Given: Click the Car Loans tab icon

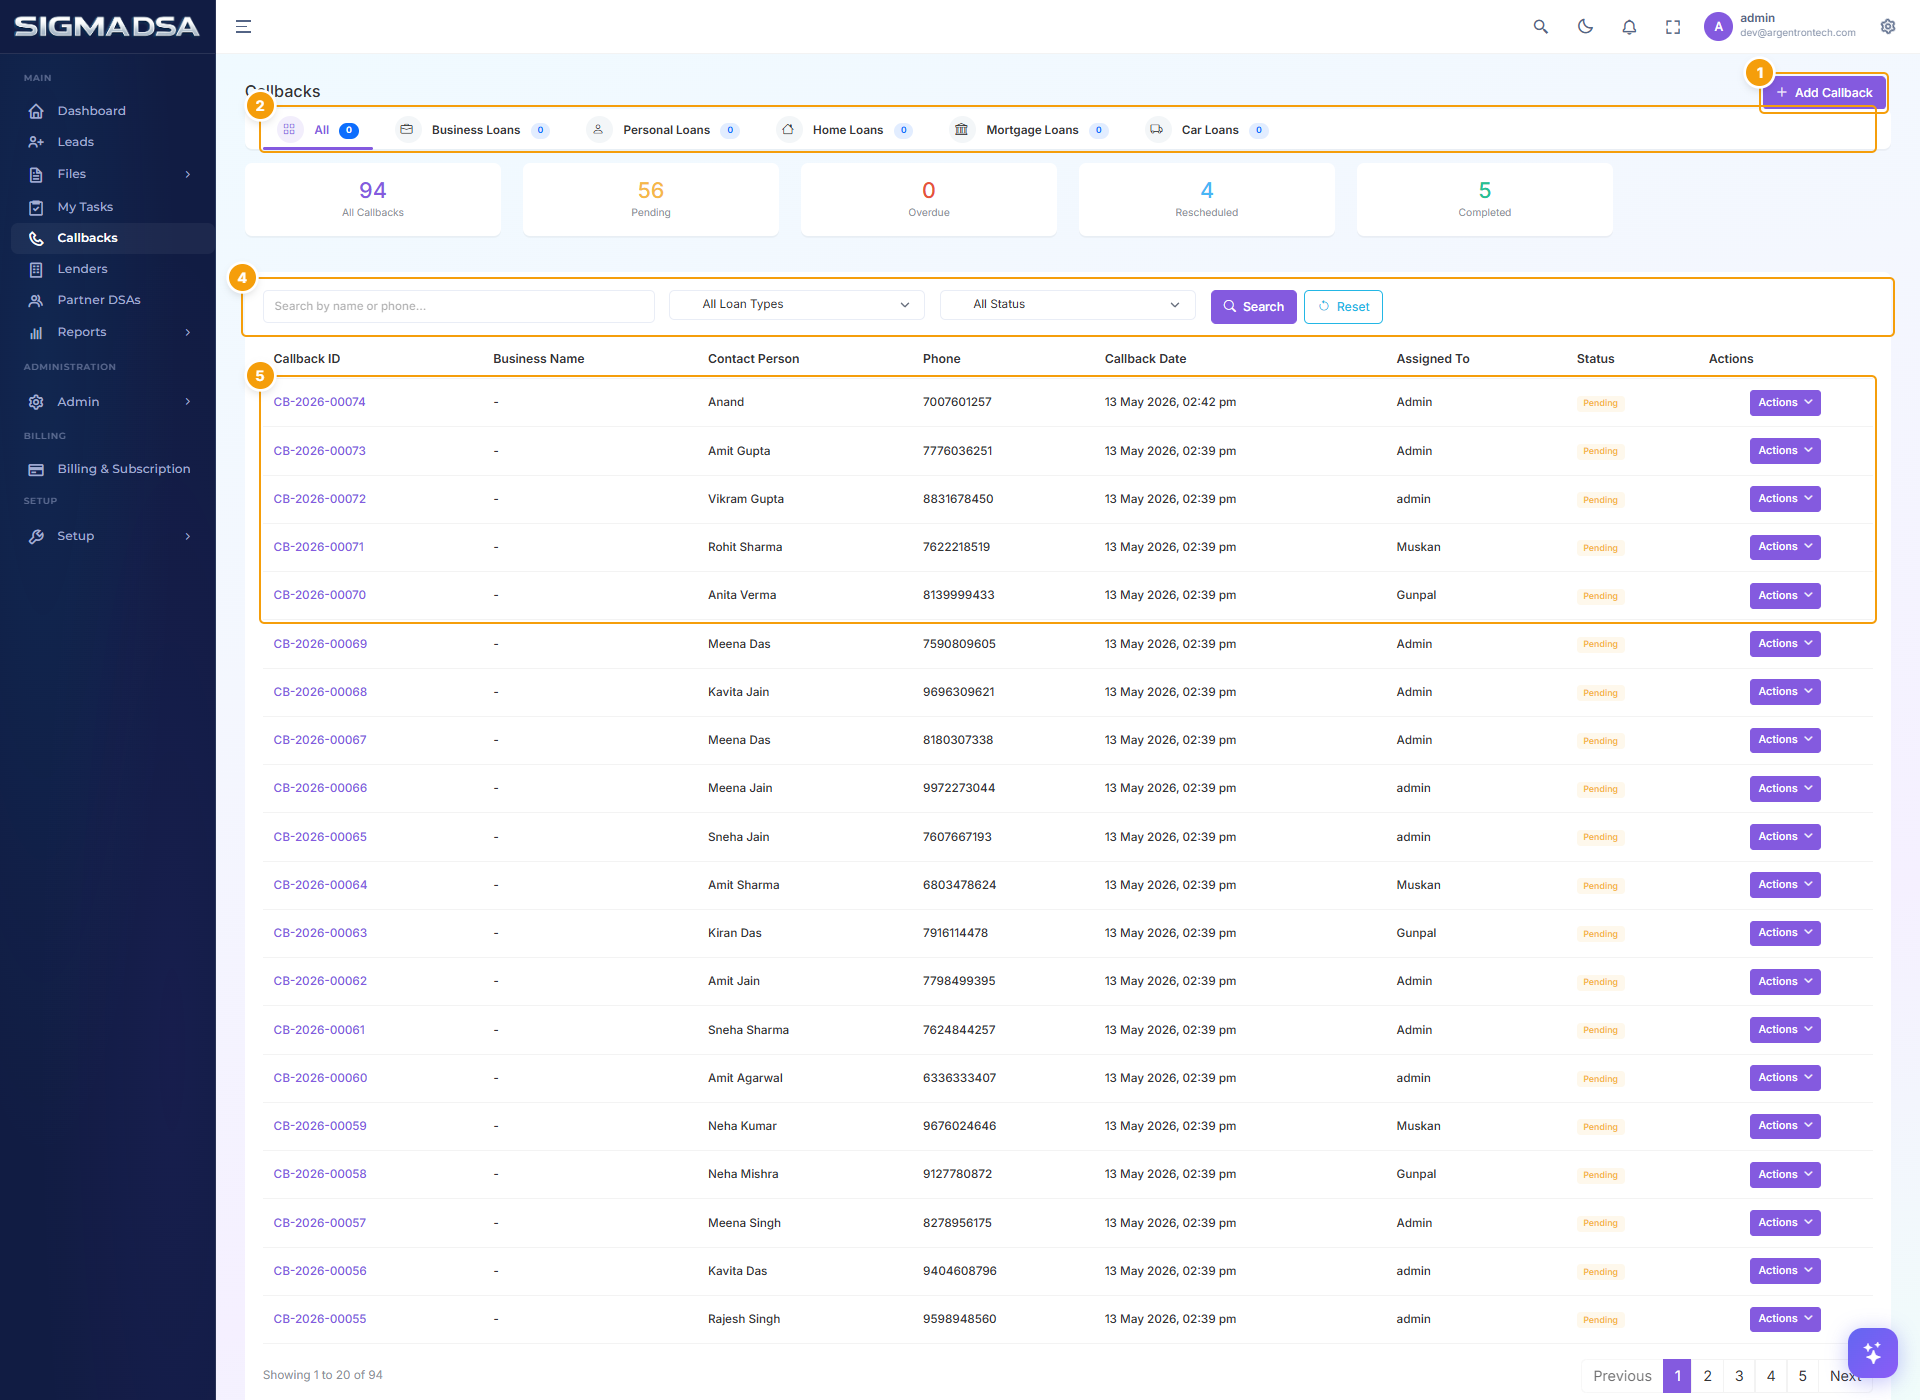Looking at the screenshot, I should pyautogui.click(x=1157, y=130).
